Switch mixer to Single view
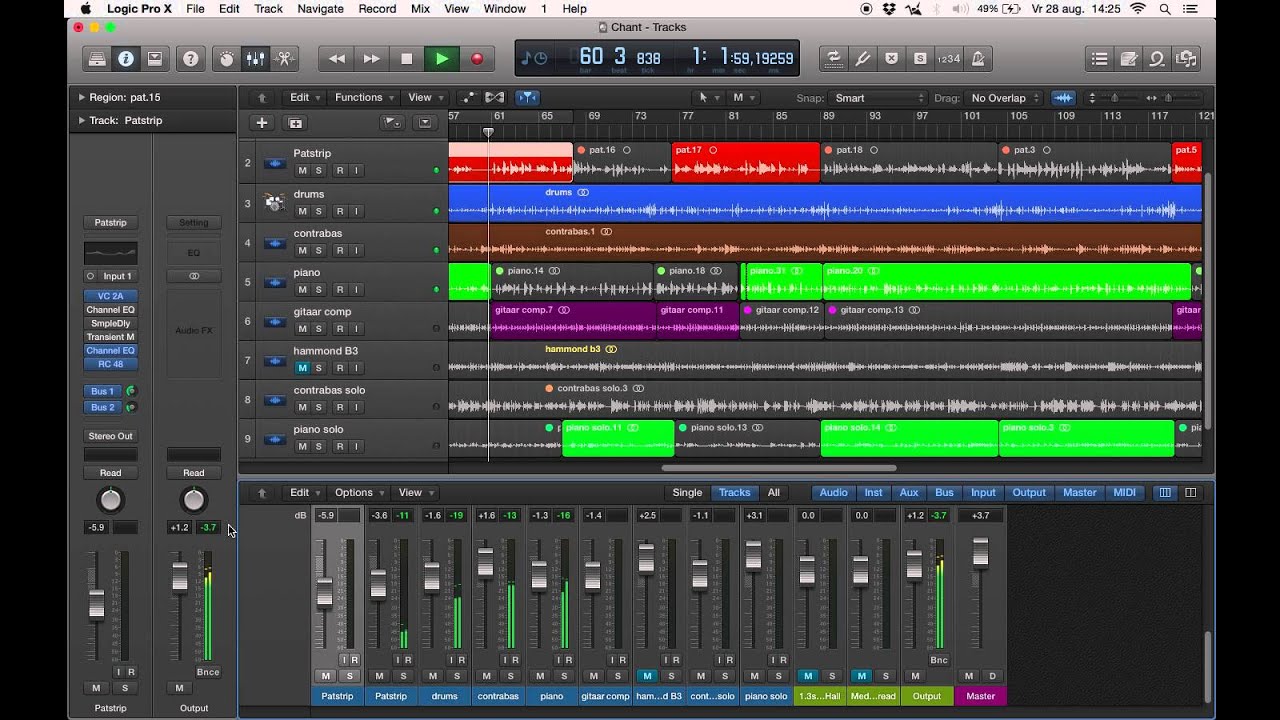 pos(687,493)
